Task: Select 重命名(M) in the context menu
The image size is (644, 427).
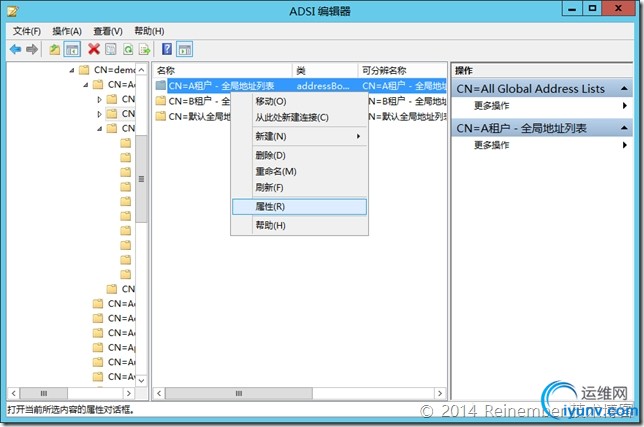Action: pyautogui.click(x=299, y=171)
